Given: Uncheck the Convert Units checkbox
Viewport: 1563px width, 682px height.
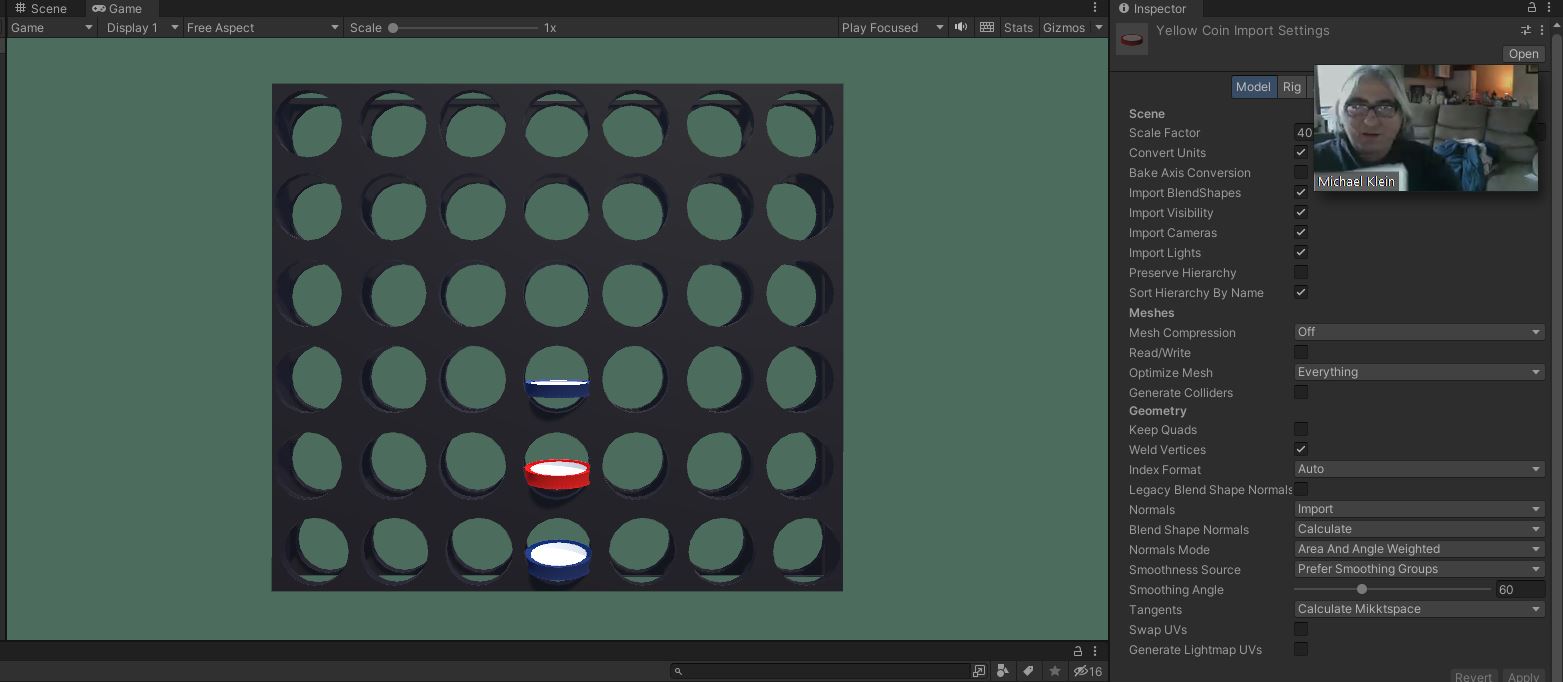Looking at the screenshot, I should (1301, 152).
